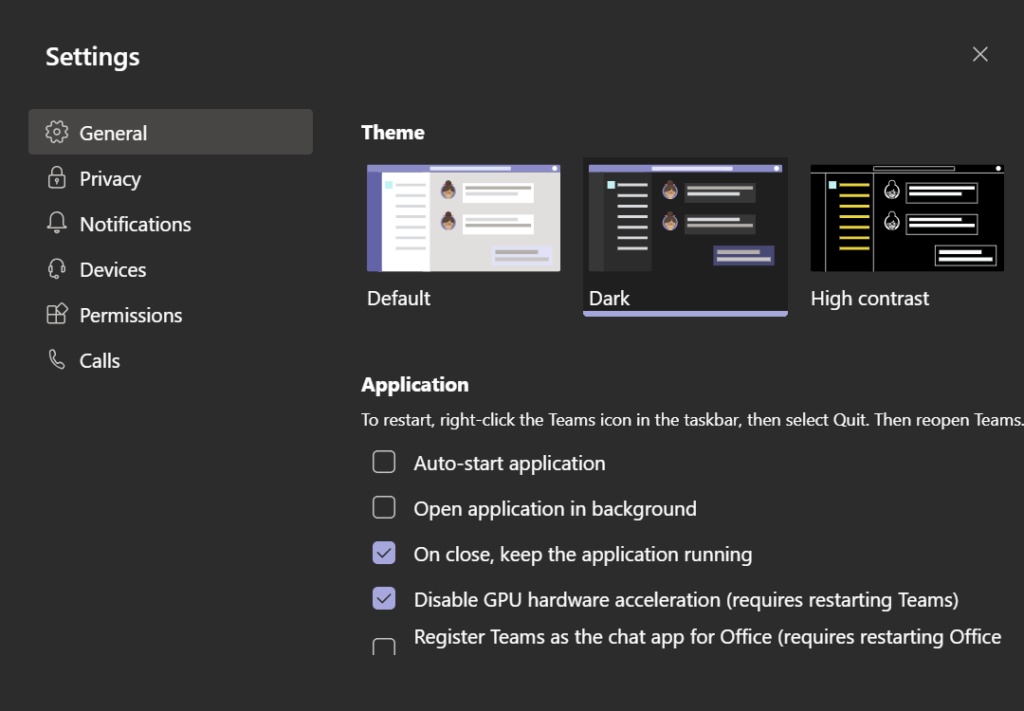This screenshot has width=1024, height=711.
Task: Click the phone handset icon for Calls
Action: pyautogui.click(x=57, y=360)
